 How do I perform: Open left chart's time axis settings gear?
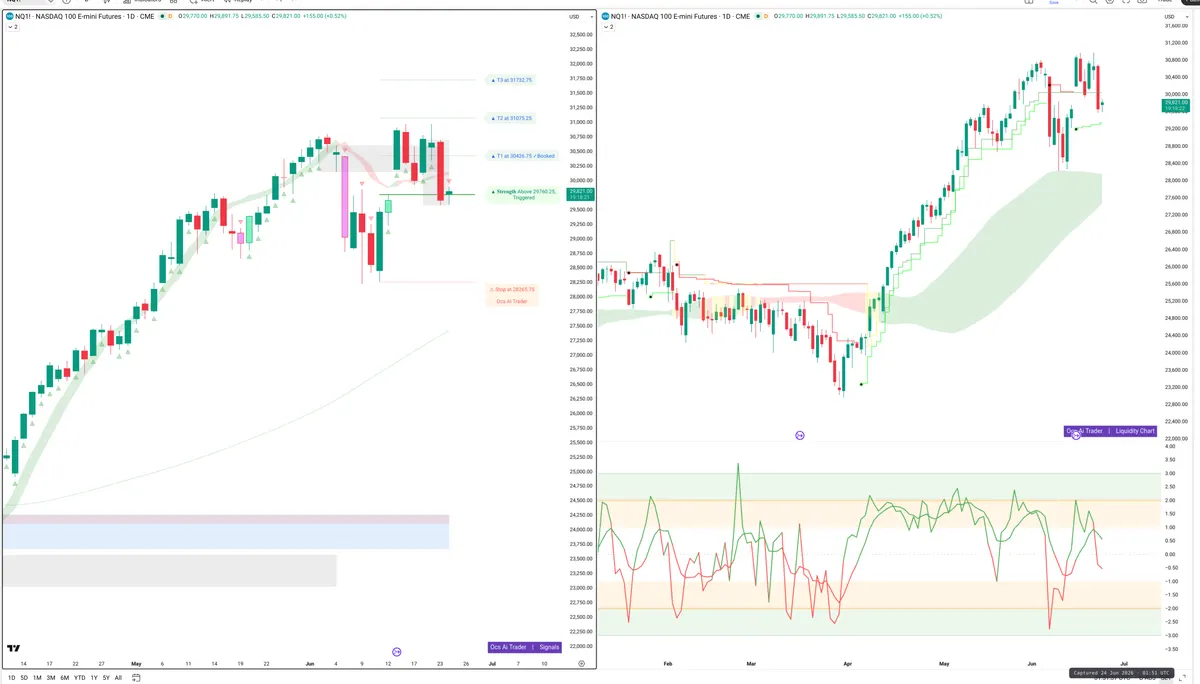[582, 664]
